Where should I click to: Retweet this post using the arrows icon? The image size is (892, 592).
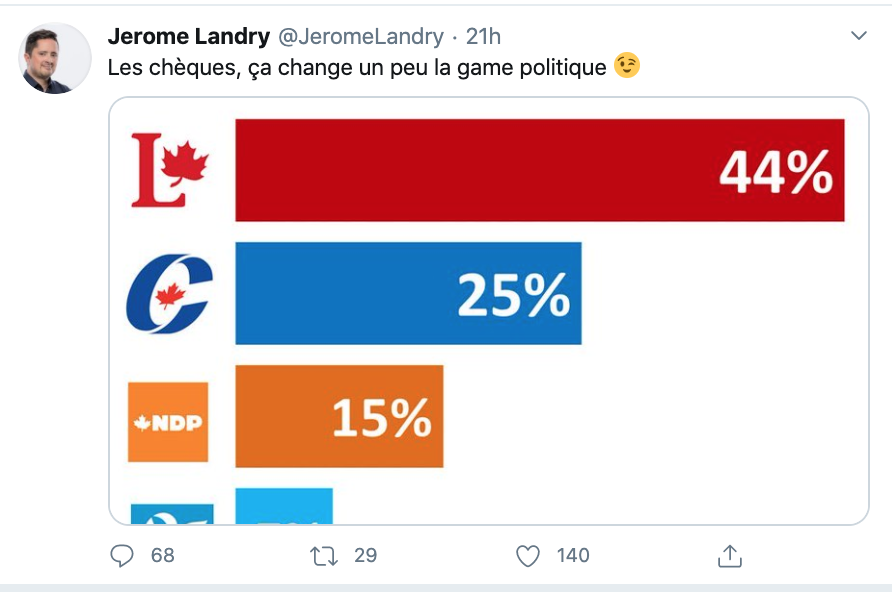click(x=325, y=555)
